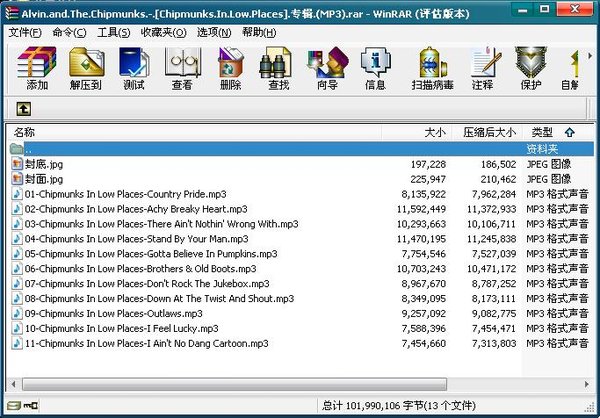This screenshot has width=600, height=418.
Task: Open the 向导 (Wizard) tool
Action: (328, 62)
